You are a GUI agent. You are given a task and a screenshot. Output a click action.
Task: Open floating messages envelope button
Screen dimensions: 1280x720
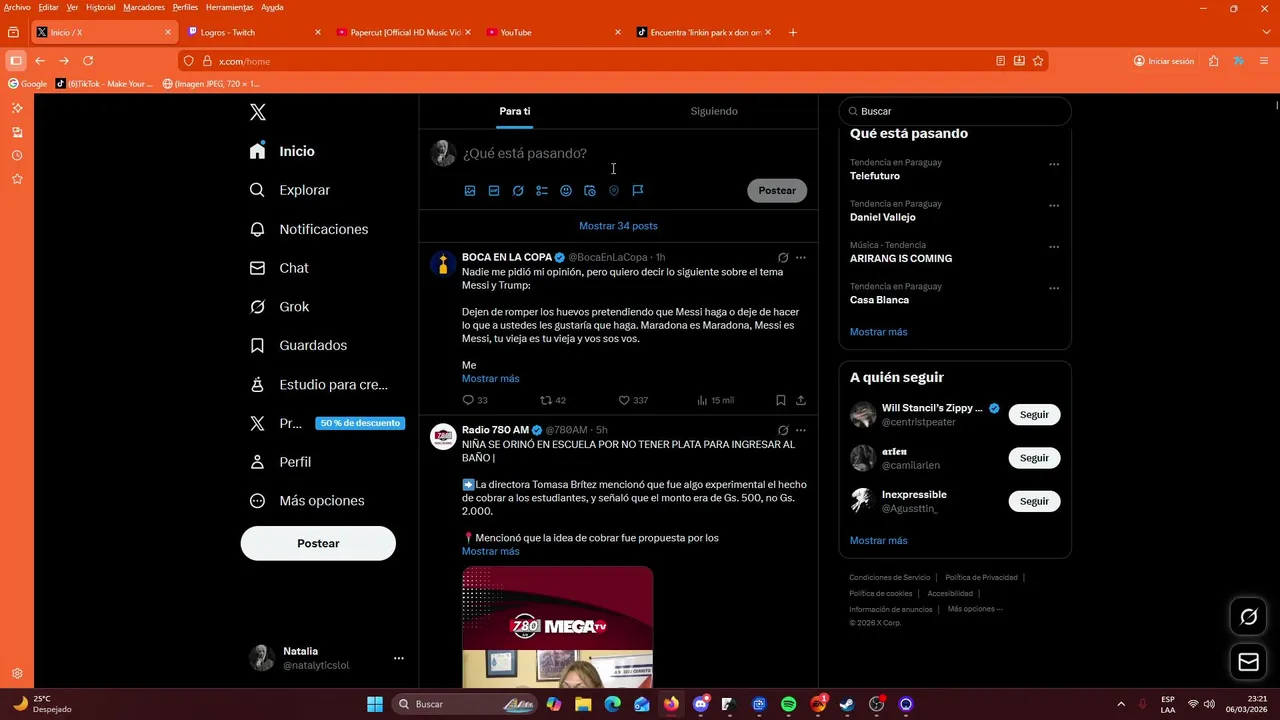click(1248, 661)
